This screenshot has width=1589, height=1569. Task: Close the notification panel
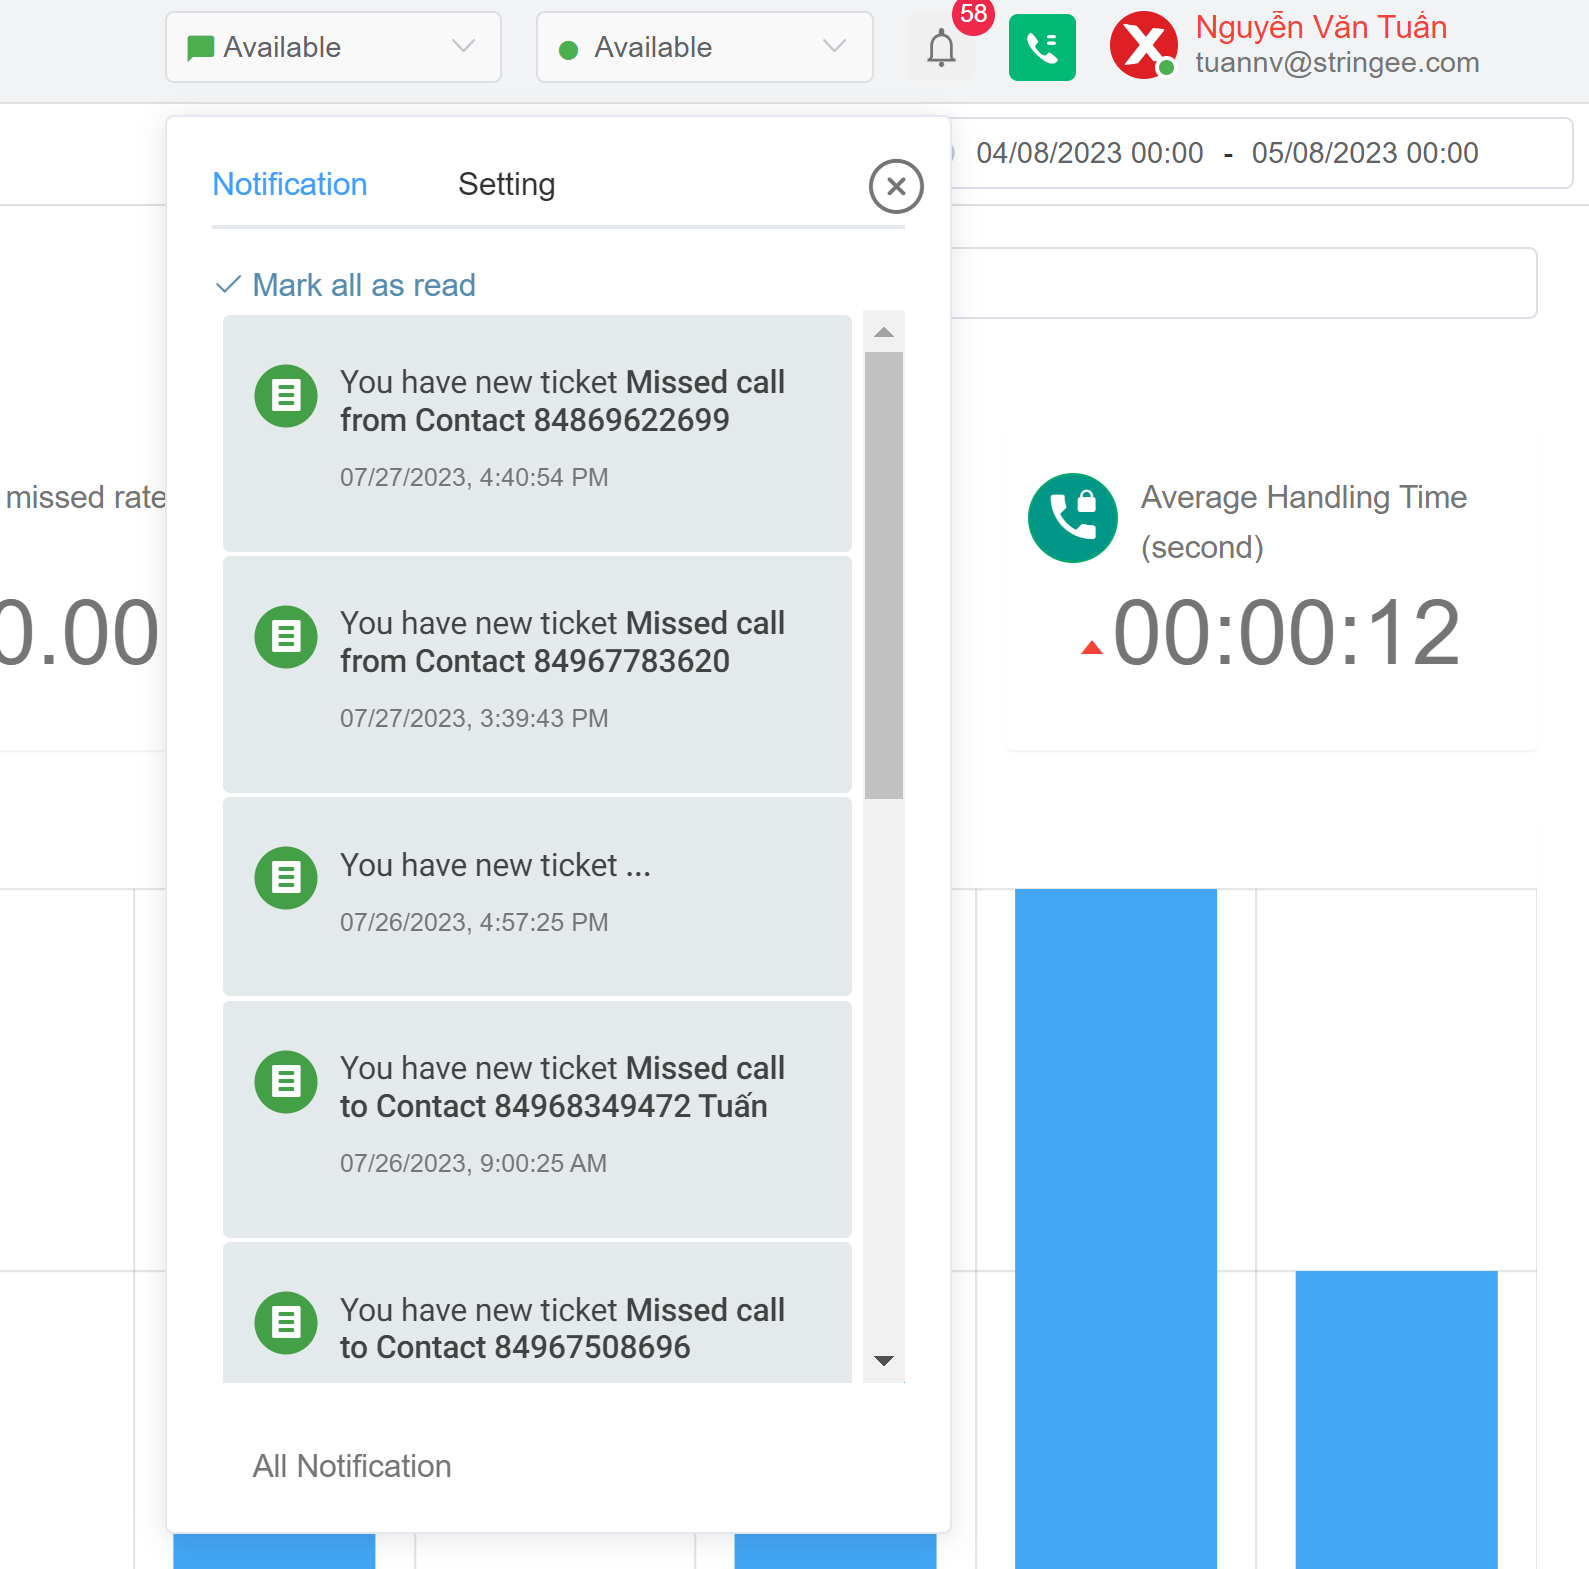895,186
